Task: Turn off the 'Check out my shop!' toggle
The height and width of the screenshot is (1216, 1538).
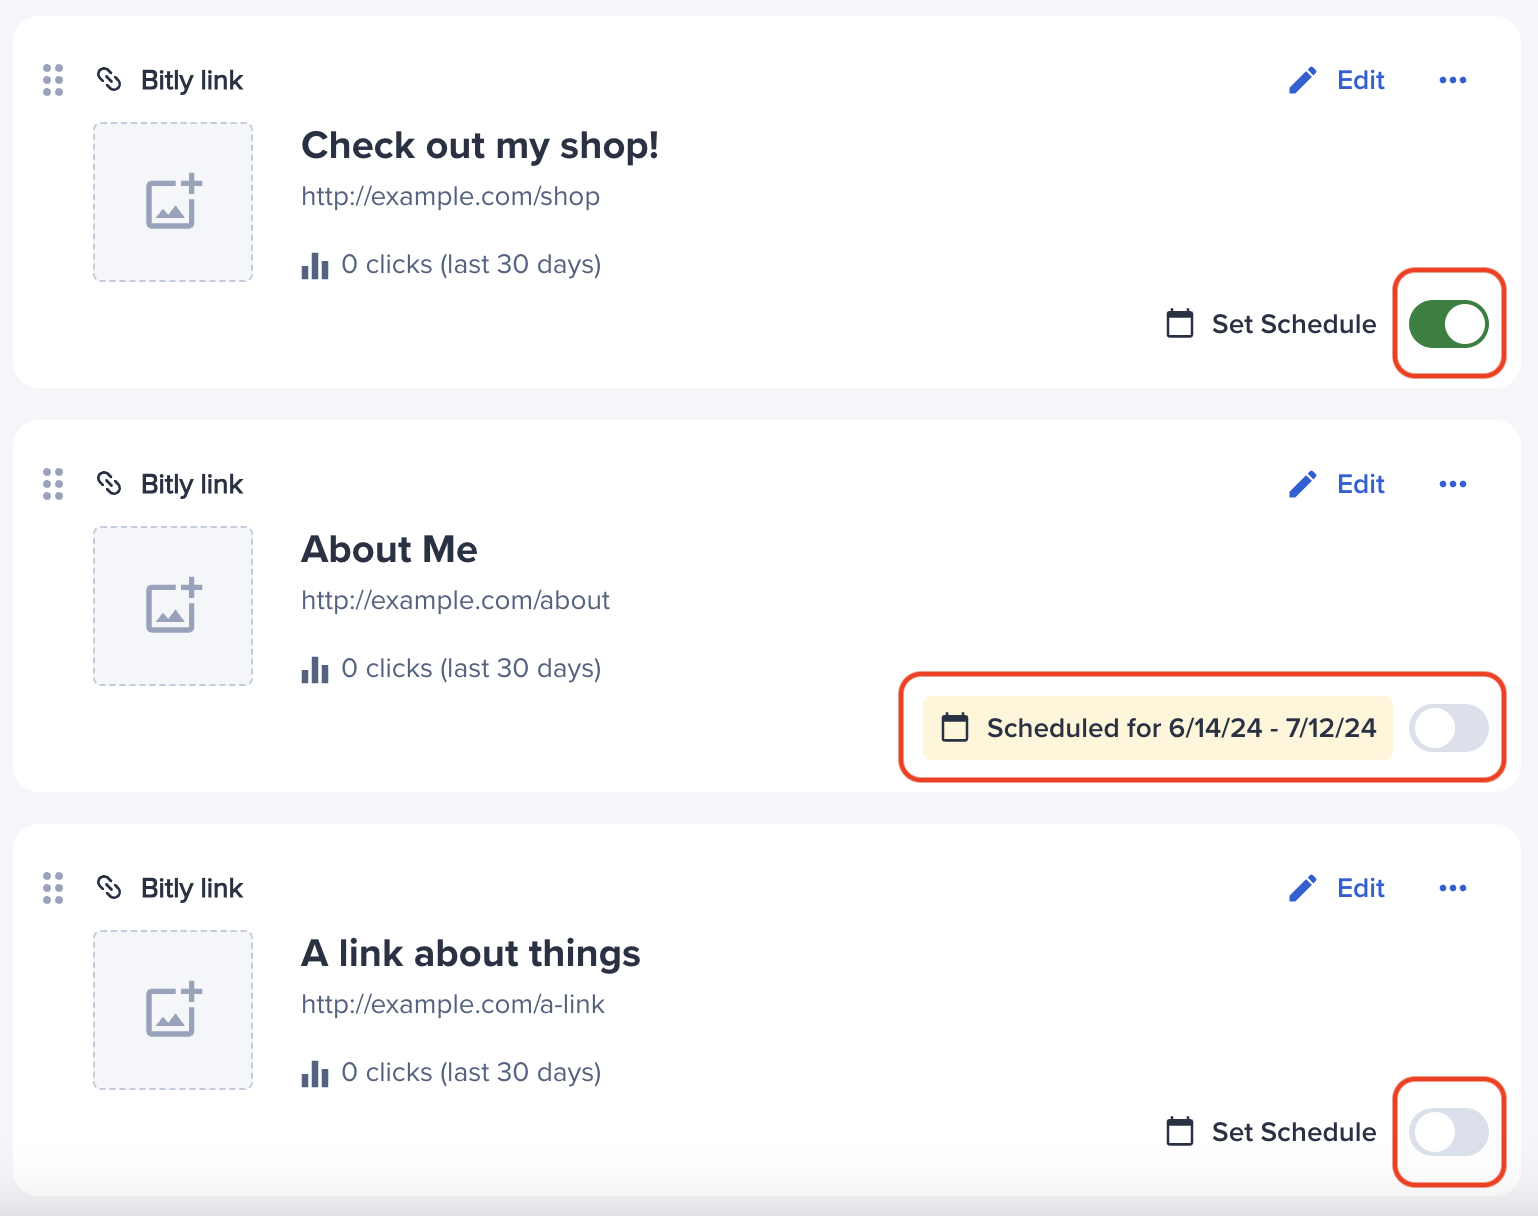Action: (1448, 324)
